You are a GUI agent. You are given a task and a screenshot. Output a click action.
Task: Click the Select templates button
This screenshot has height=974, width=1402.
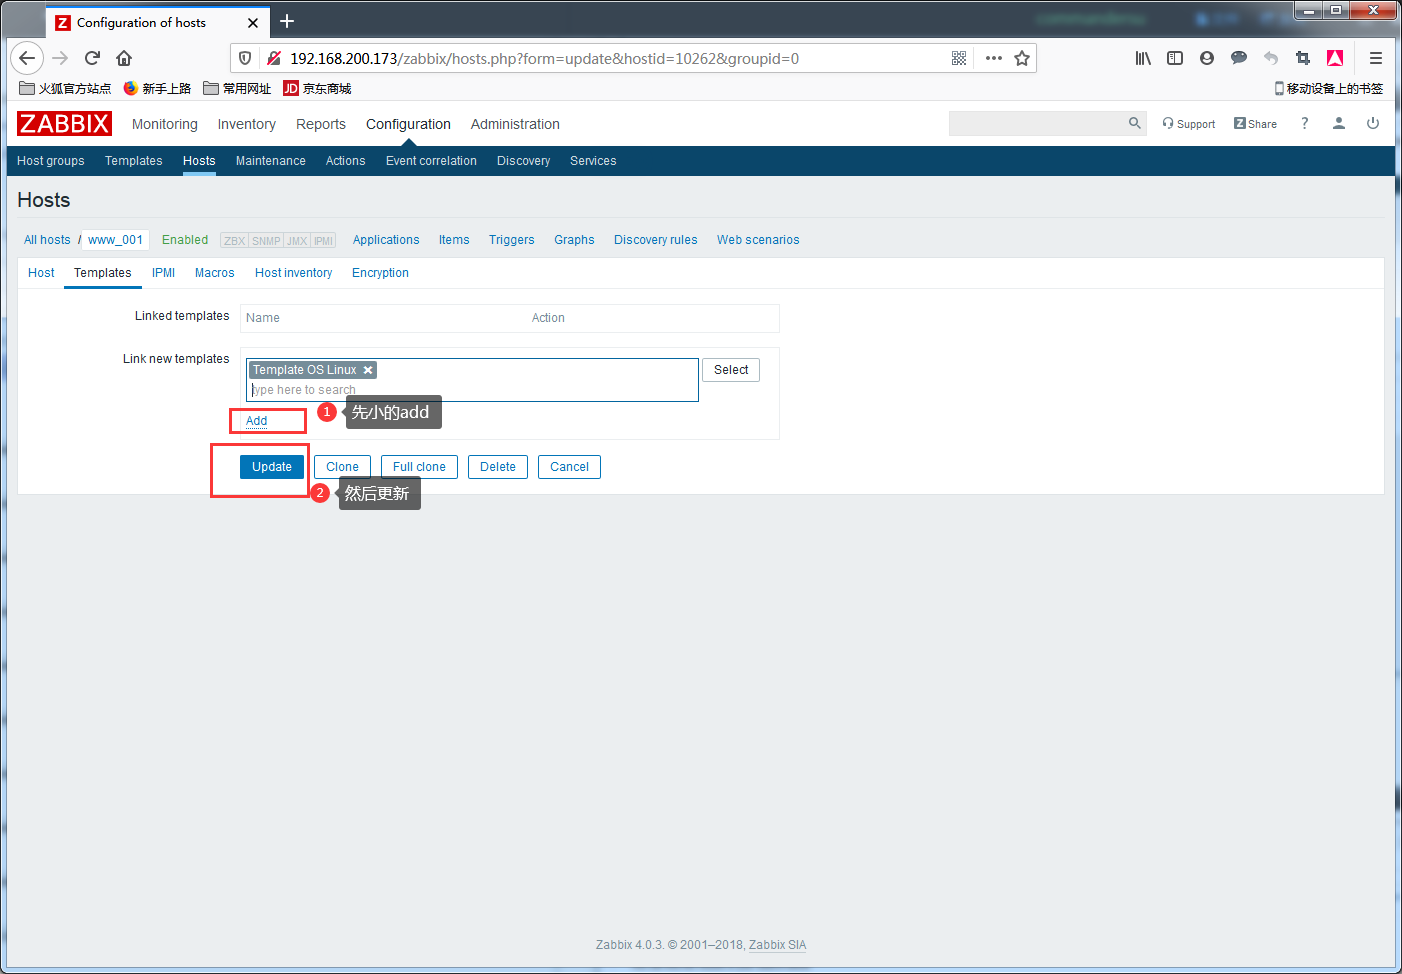pyautogui.click(x=731, y=370)
